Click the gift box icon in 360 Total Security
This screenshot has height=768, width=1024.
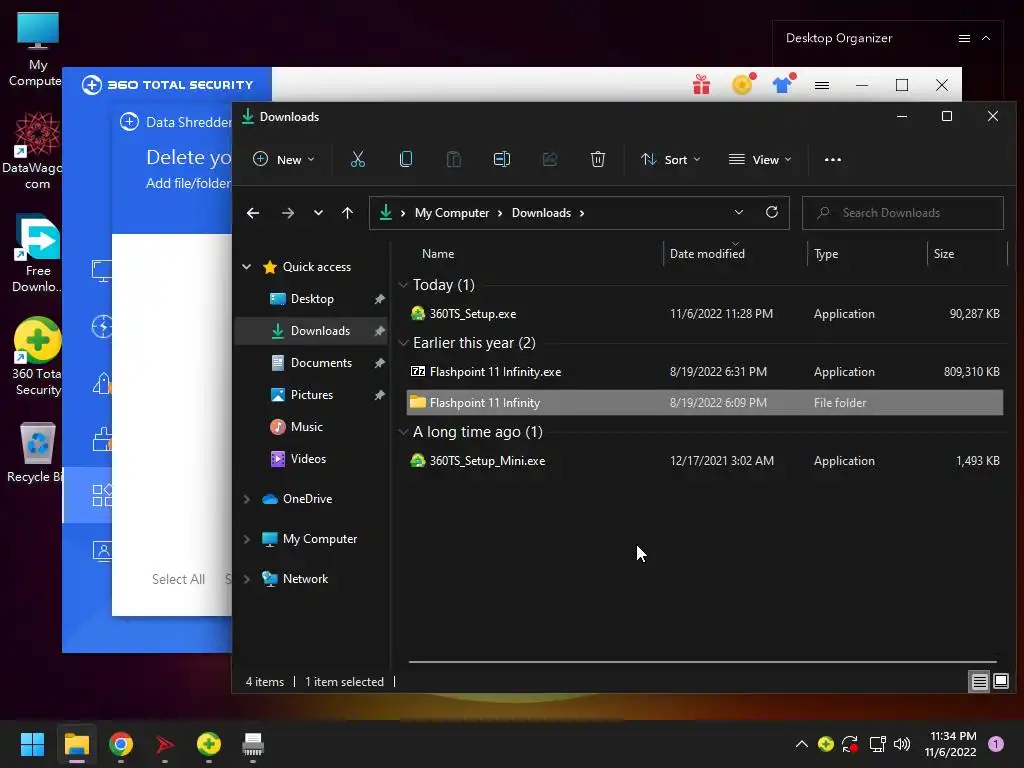(701, 85)
